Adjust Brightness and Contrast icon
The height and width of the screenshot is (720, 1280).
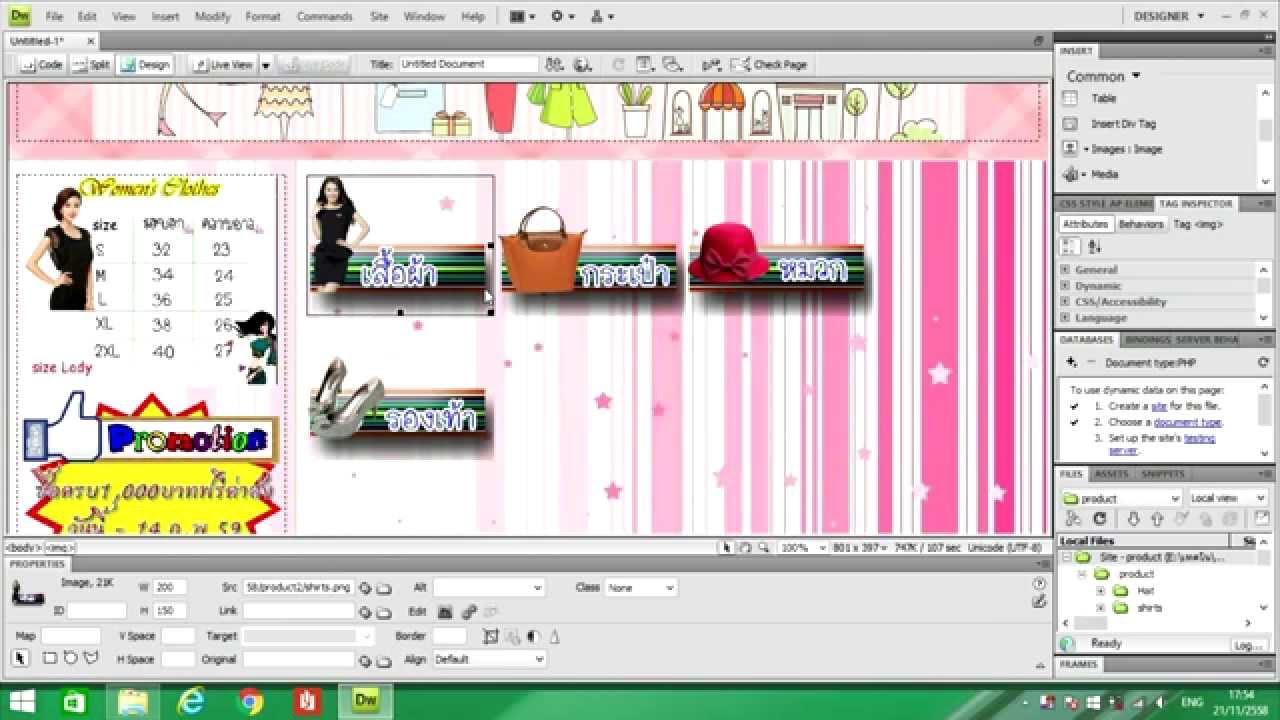[533, 636]
